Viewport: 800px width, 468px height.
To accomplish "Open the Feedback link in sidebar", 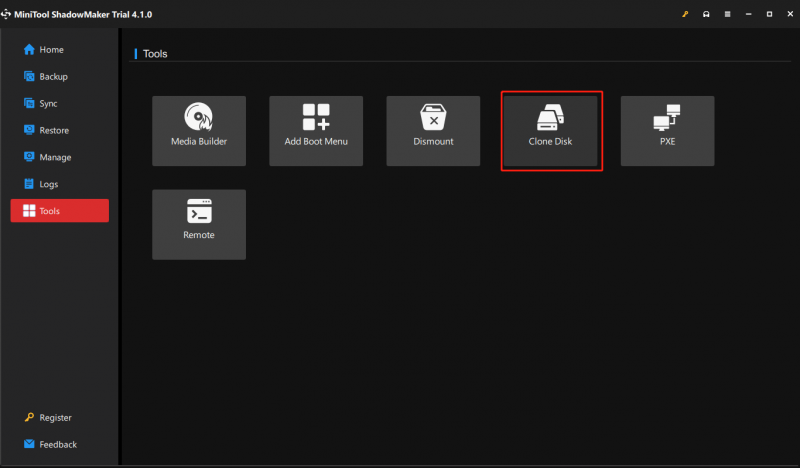I will (51, 445).
